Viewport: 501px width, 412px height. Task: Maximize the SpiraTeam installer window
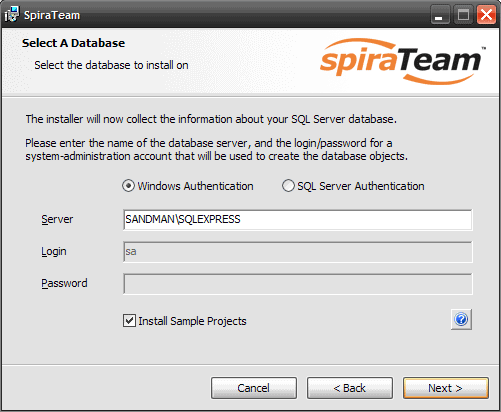pos(463,15)
